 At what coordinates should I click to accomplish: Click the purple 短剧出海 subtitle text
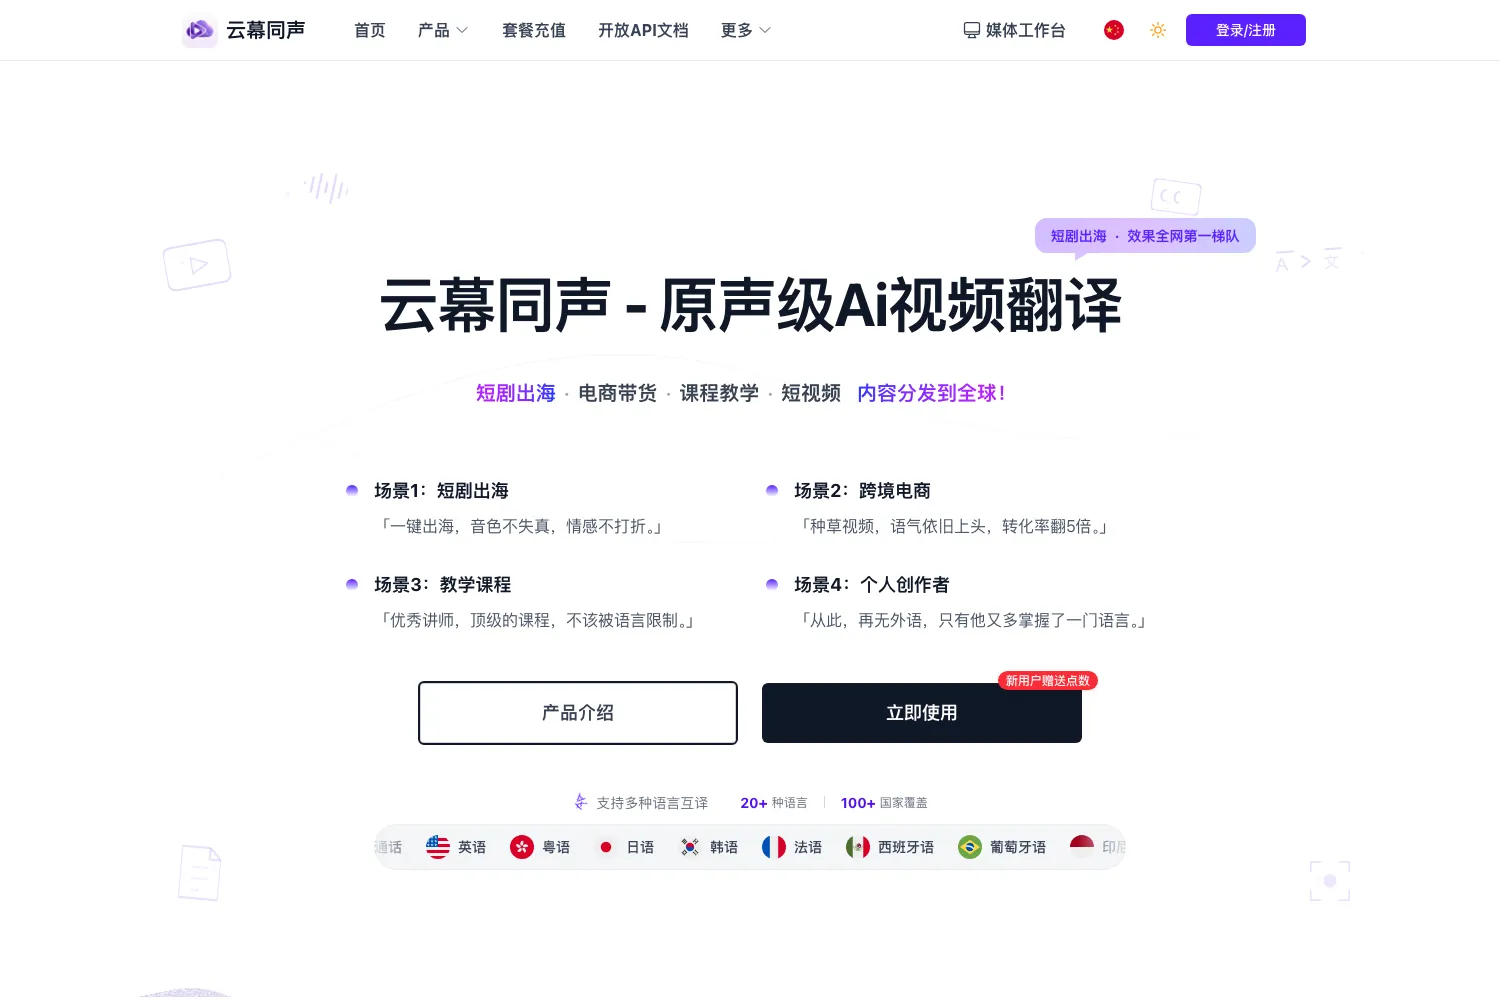[x=516, y=393]
